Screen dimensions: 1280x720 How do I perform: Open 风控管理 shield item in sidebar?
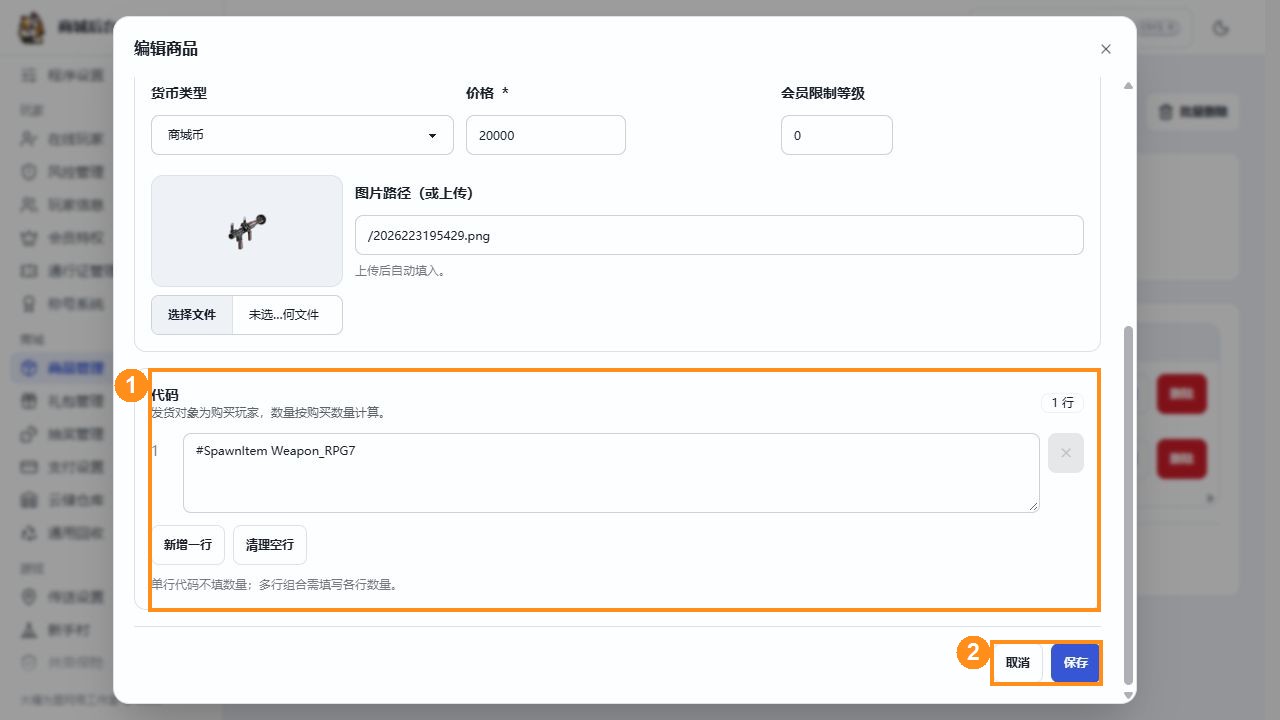click(x=62, y=172)
